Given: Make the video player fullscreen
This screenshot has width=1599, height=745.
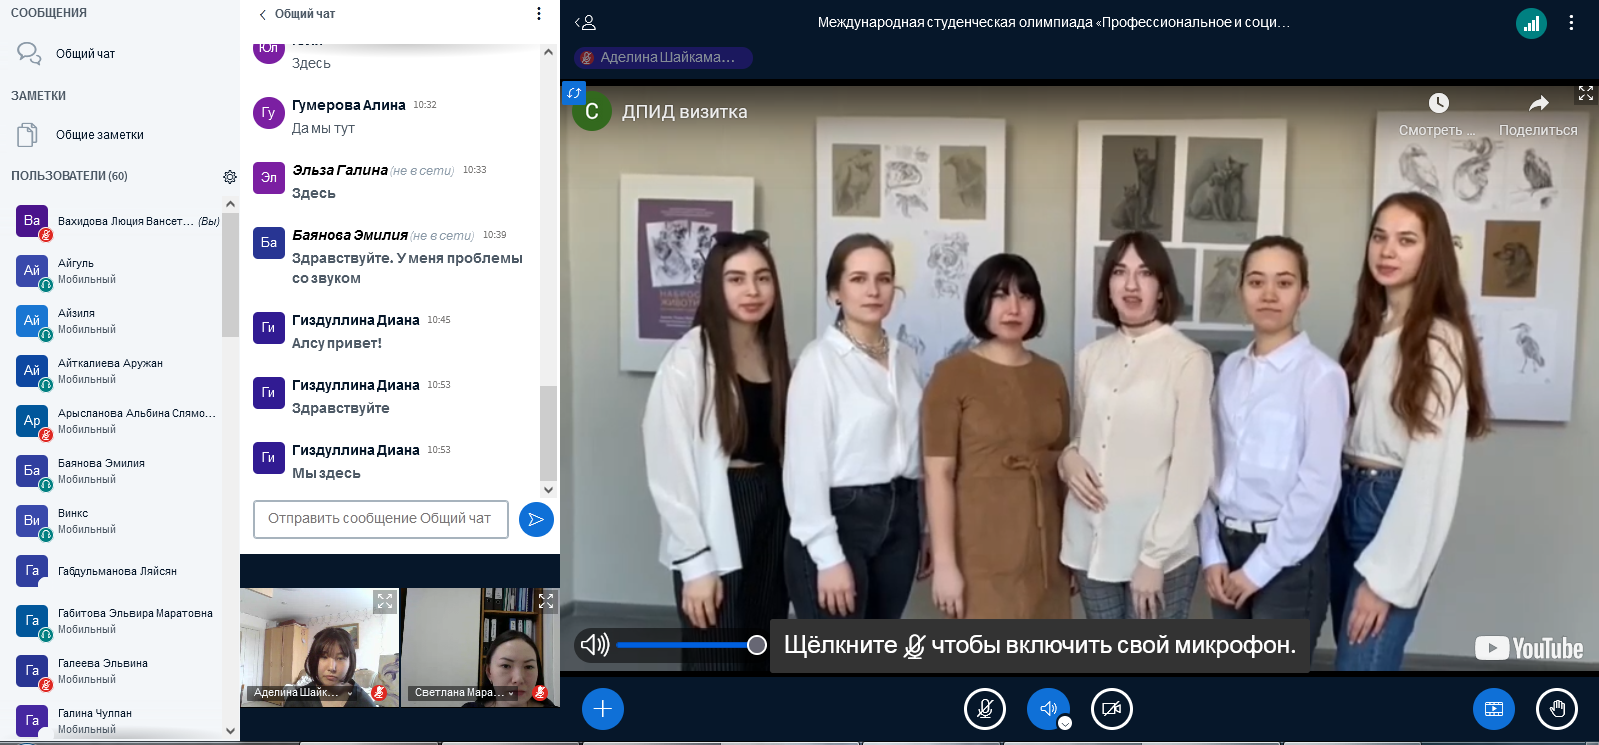Looking at the screenshot, I should point(1586,93).
